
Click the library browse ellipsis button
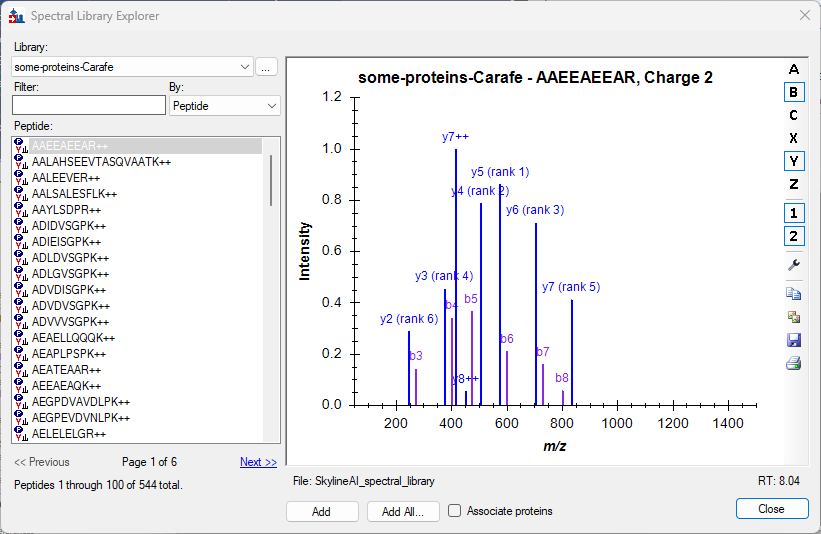[x=266, y=67]
